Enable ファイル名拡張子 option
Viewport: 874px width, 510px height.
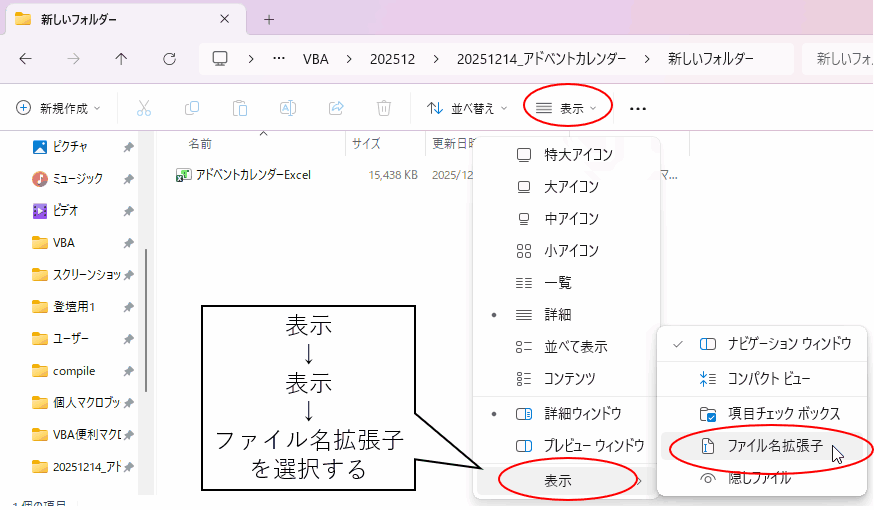click(762, 446)
